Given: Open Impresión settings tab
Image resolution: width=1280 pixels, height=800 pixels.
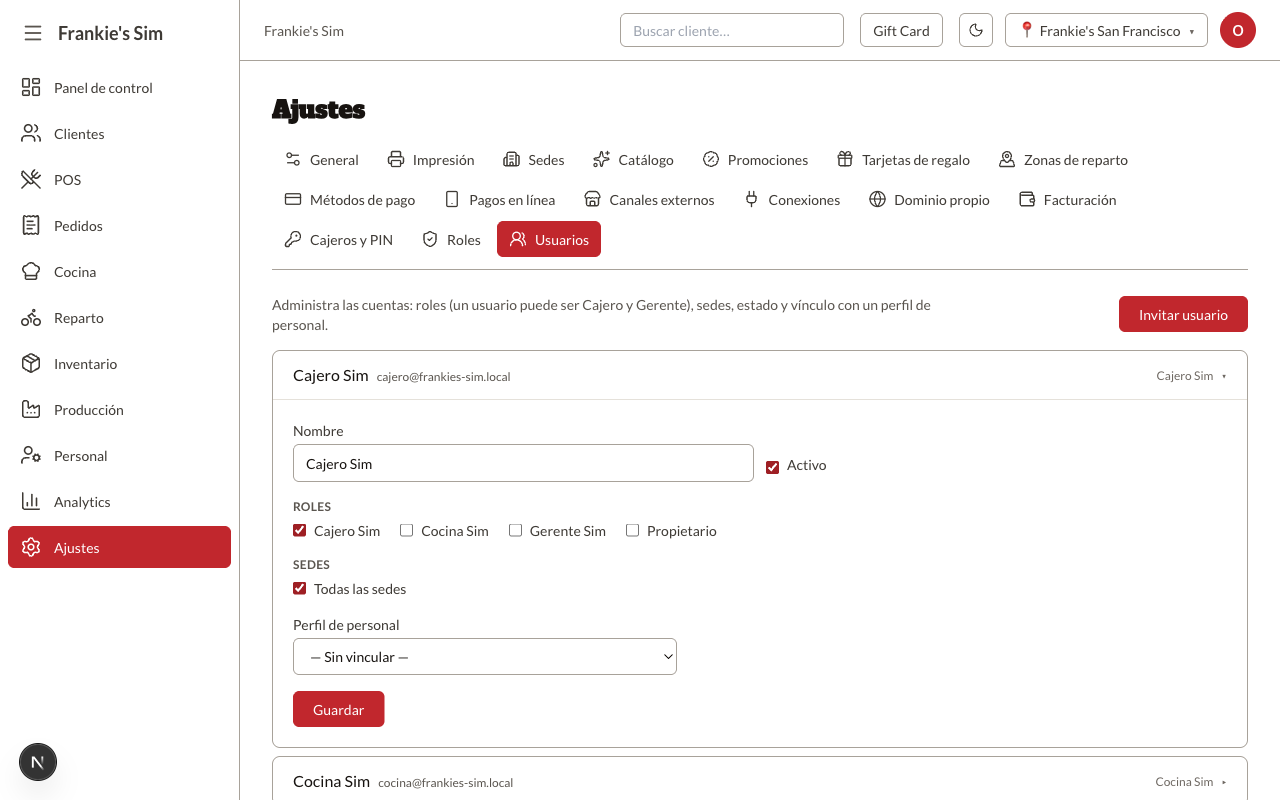Looking at the screenshot, I should [x=431, y=160].
